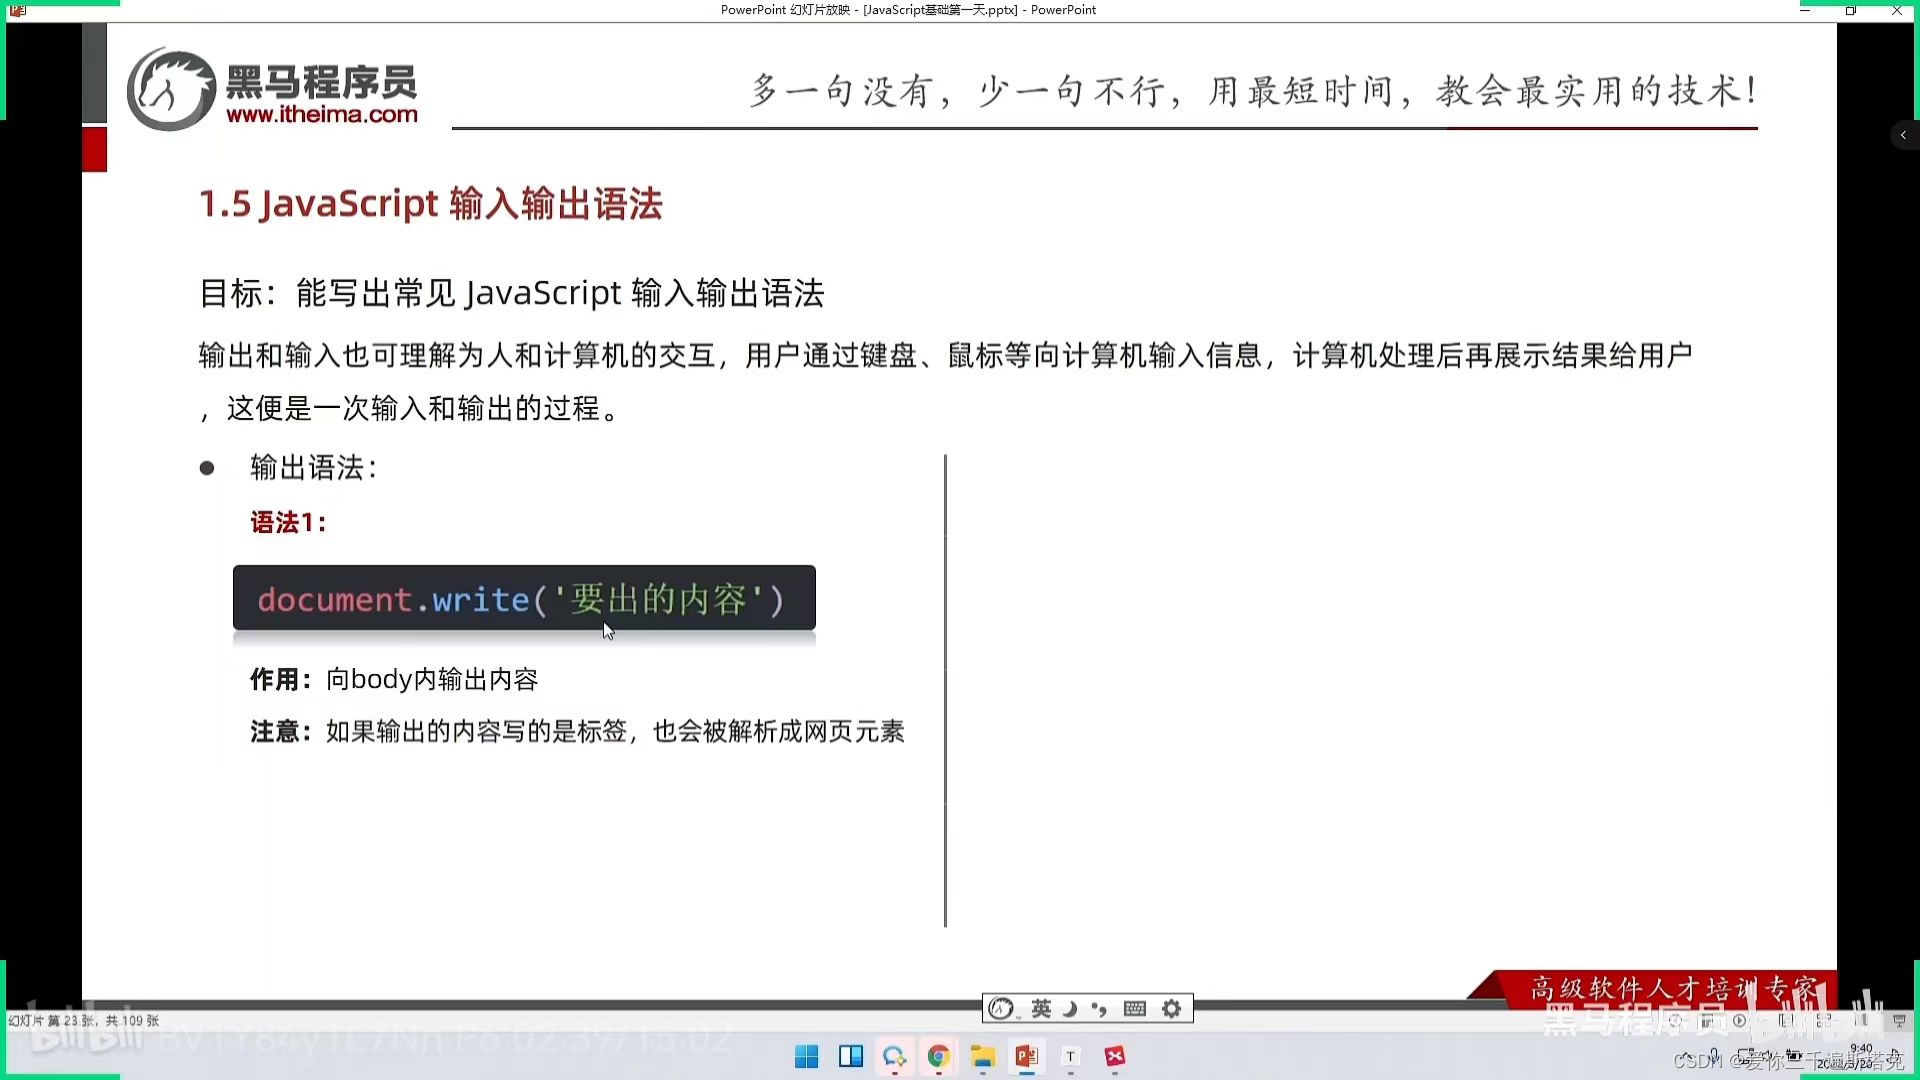Open the Widgets panel icon in taskbar
1920x1080 pixels.
click(x=851, y=1057)
